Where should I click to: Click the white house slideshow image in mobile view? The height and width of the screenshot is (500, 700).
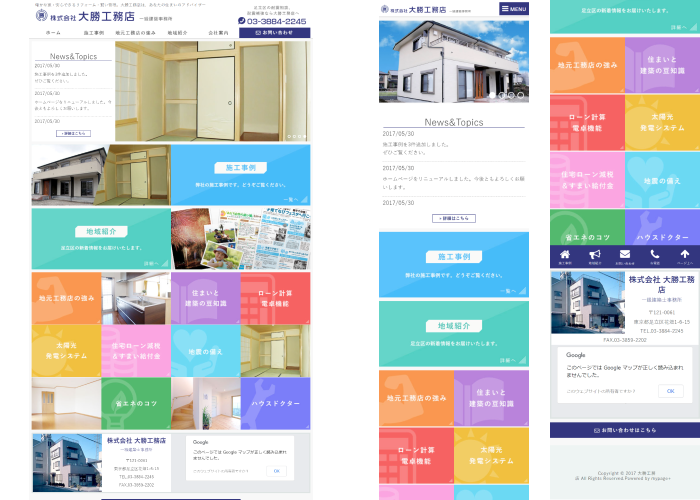pyautogui.click(x=454, y=62)
